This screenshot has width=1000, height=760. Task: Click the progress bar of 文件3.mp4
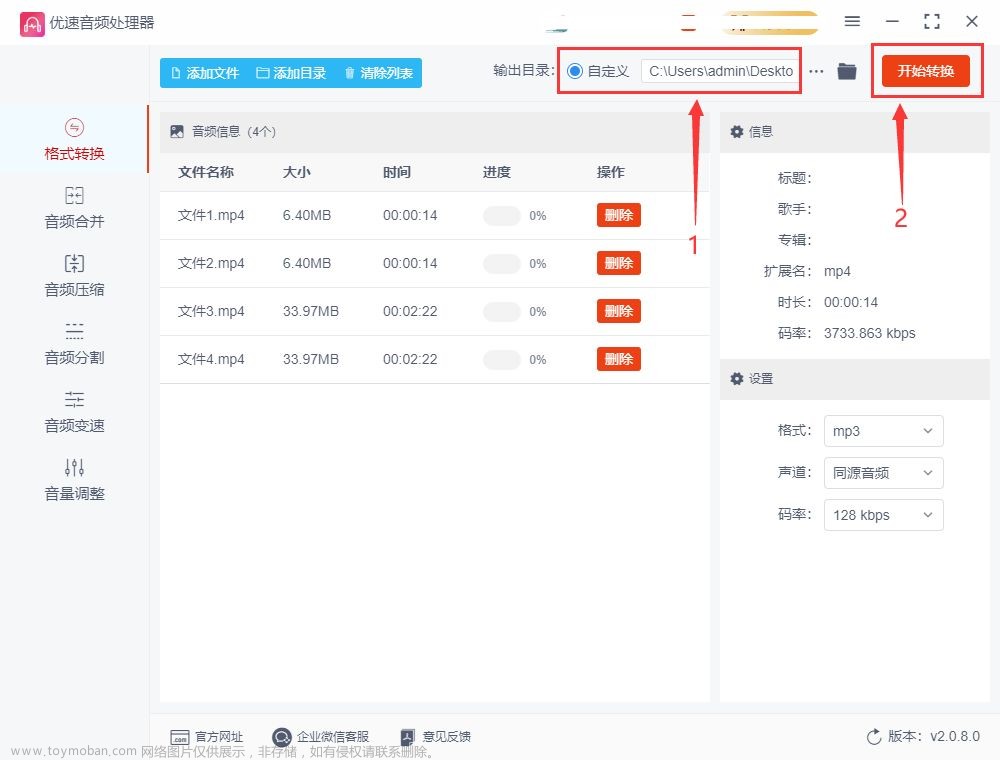[x=502, y=312]
